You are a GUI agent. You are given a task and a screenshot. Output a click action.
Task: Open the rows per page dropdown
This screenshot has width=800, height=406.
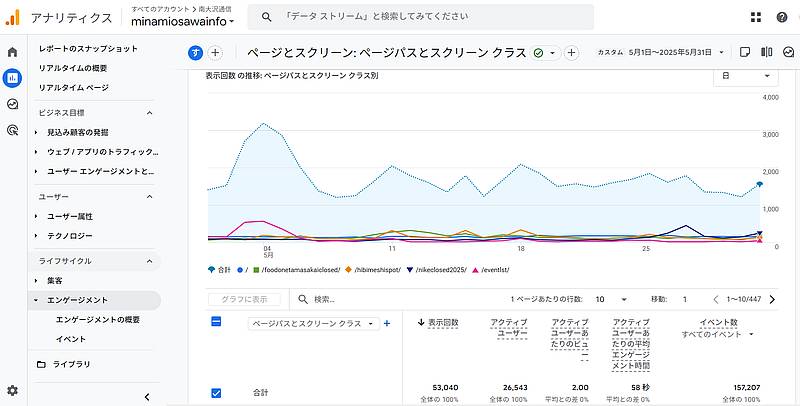610,299
